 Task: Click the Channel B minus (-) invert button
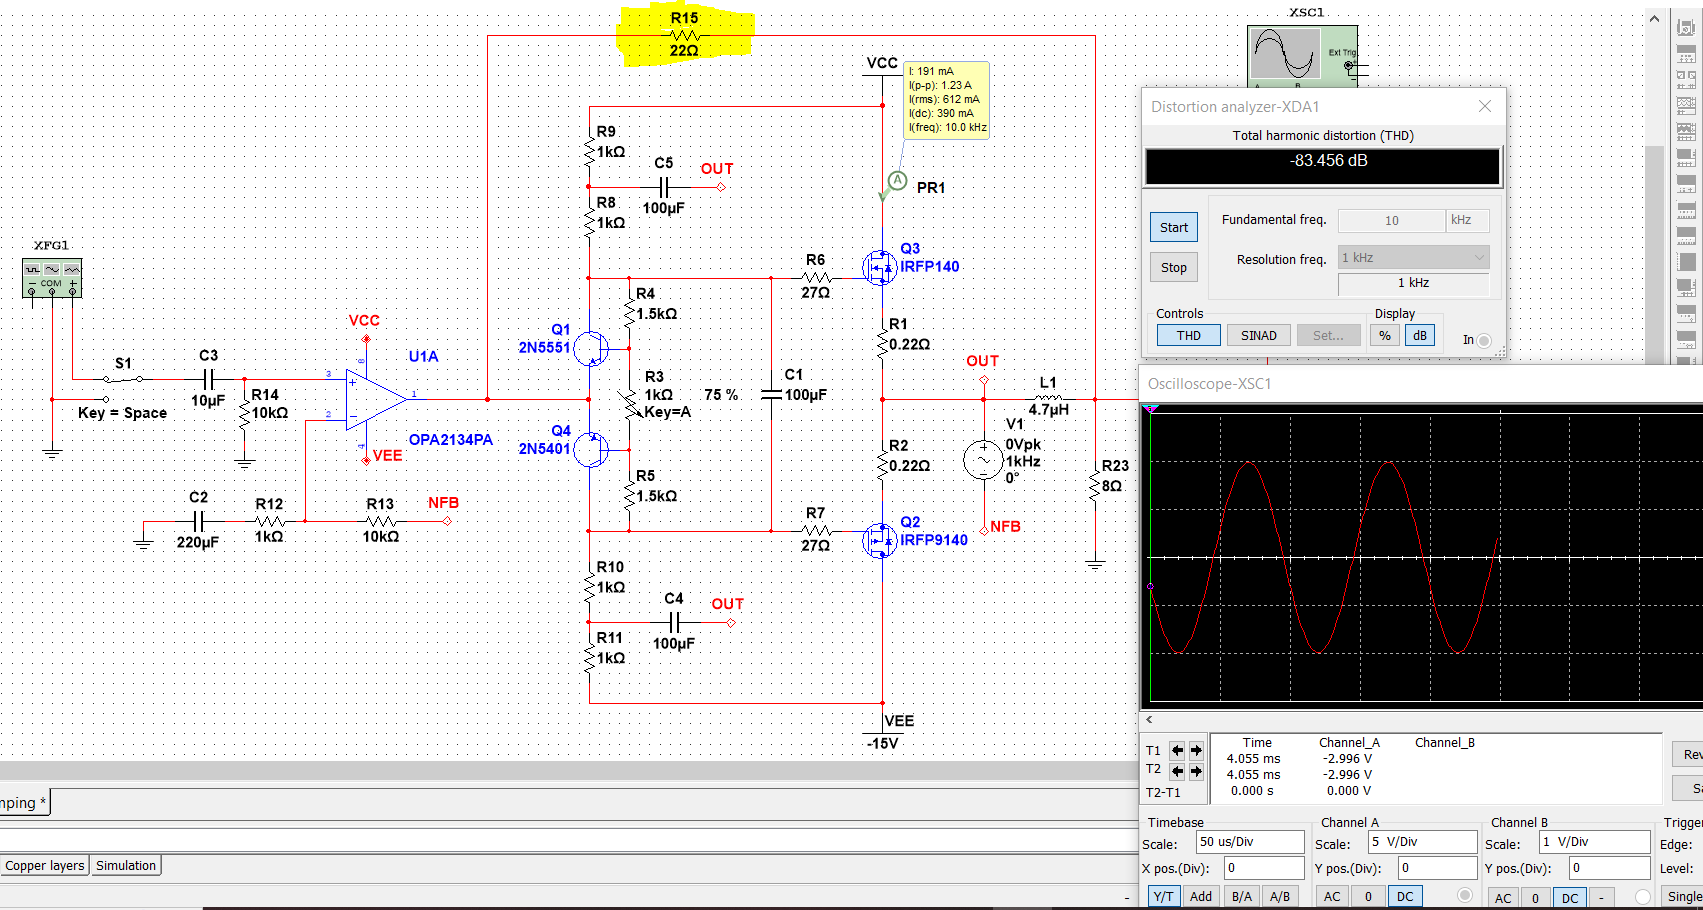1601,898
